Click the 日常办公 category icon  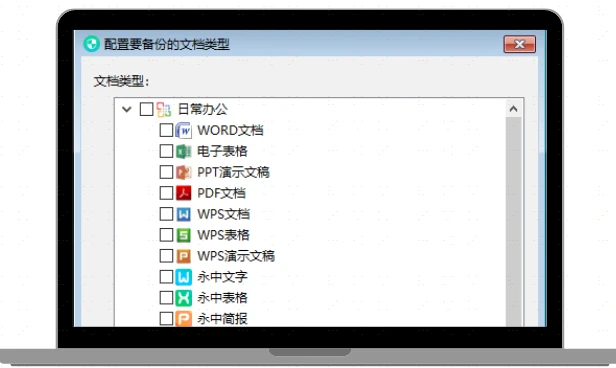pos(163,109)
